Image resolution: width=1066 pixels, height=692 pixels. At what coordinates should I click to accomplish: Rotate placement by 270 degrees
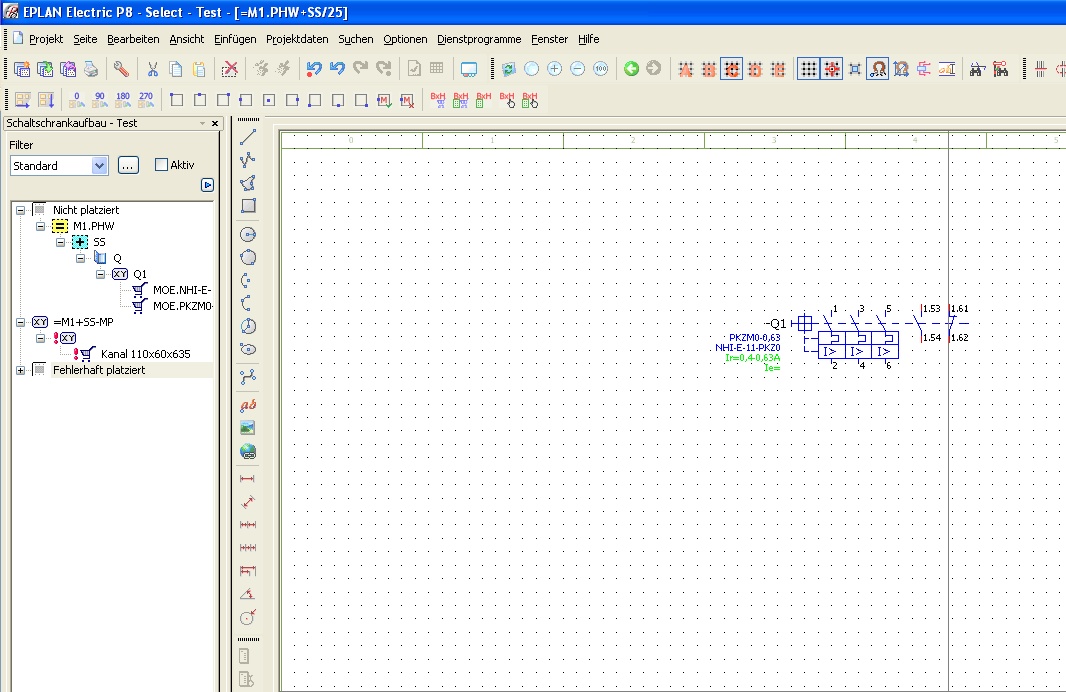point(146,101)
